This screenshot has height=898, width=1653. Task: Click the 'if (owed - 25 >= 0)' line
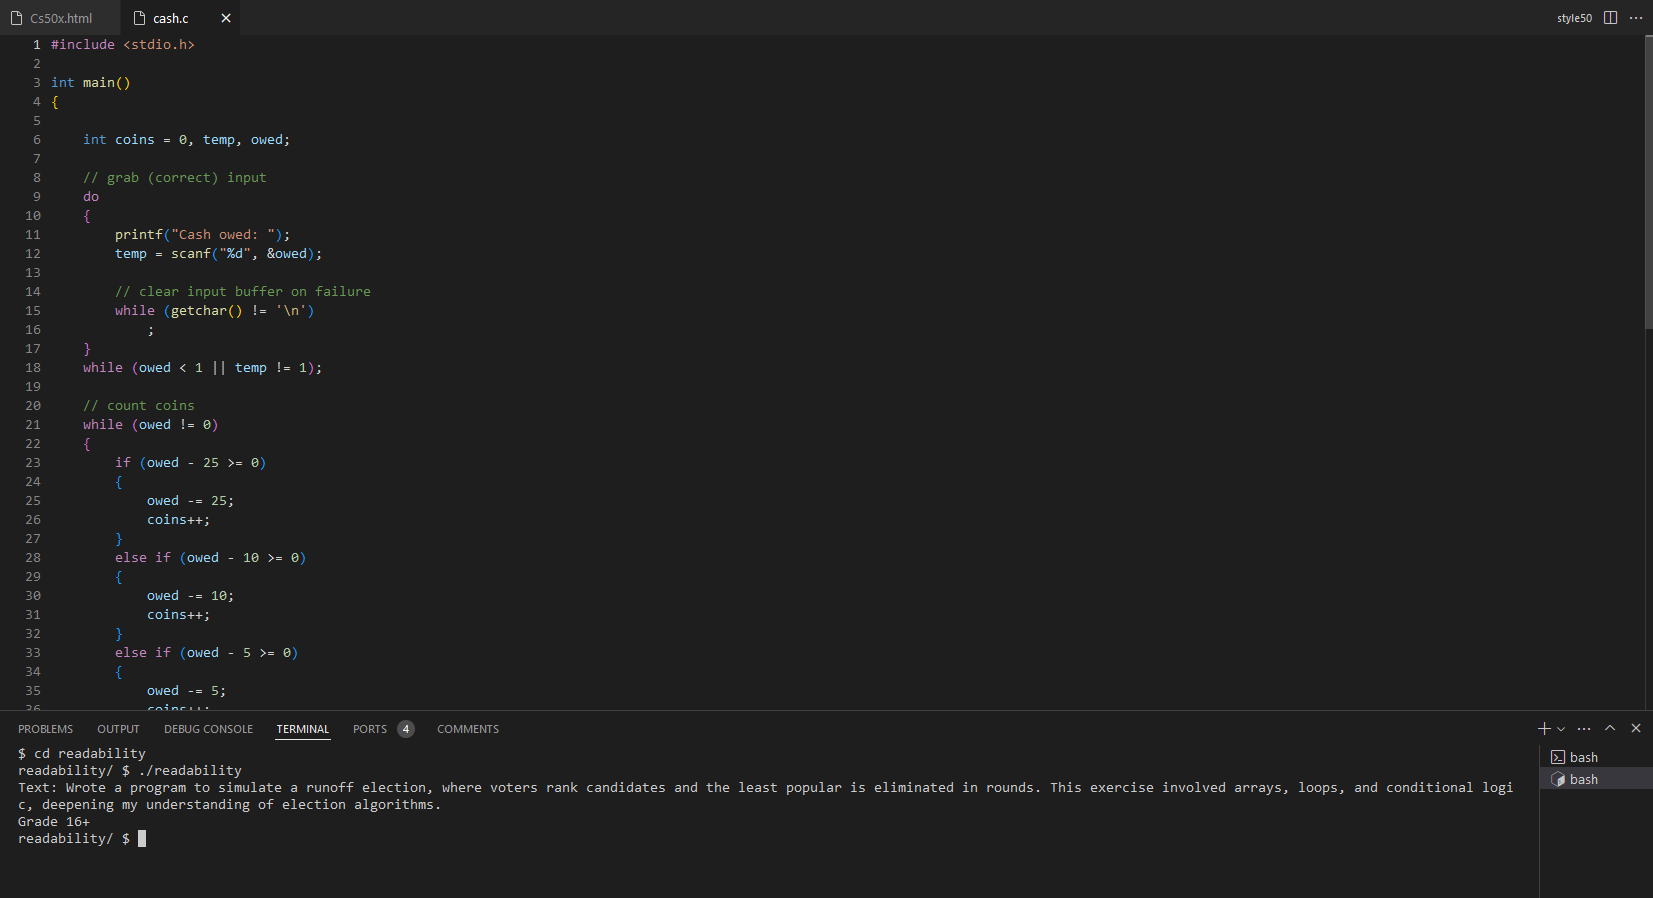coord(190,463)
